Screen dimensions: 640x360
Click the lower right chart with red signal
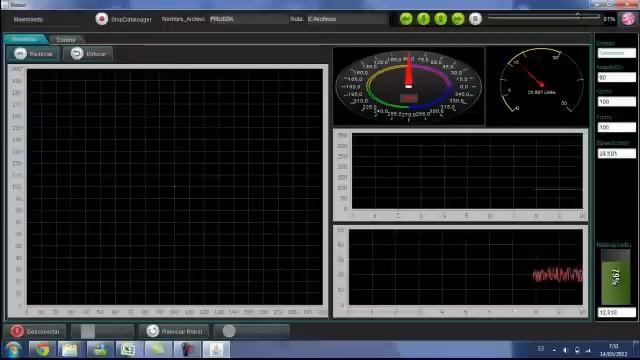[x=466, y=267]
